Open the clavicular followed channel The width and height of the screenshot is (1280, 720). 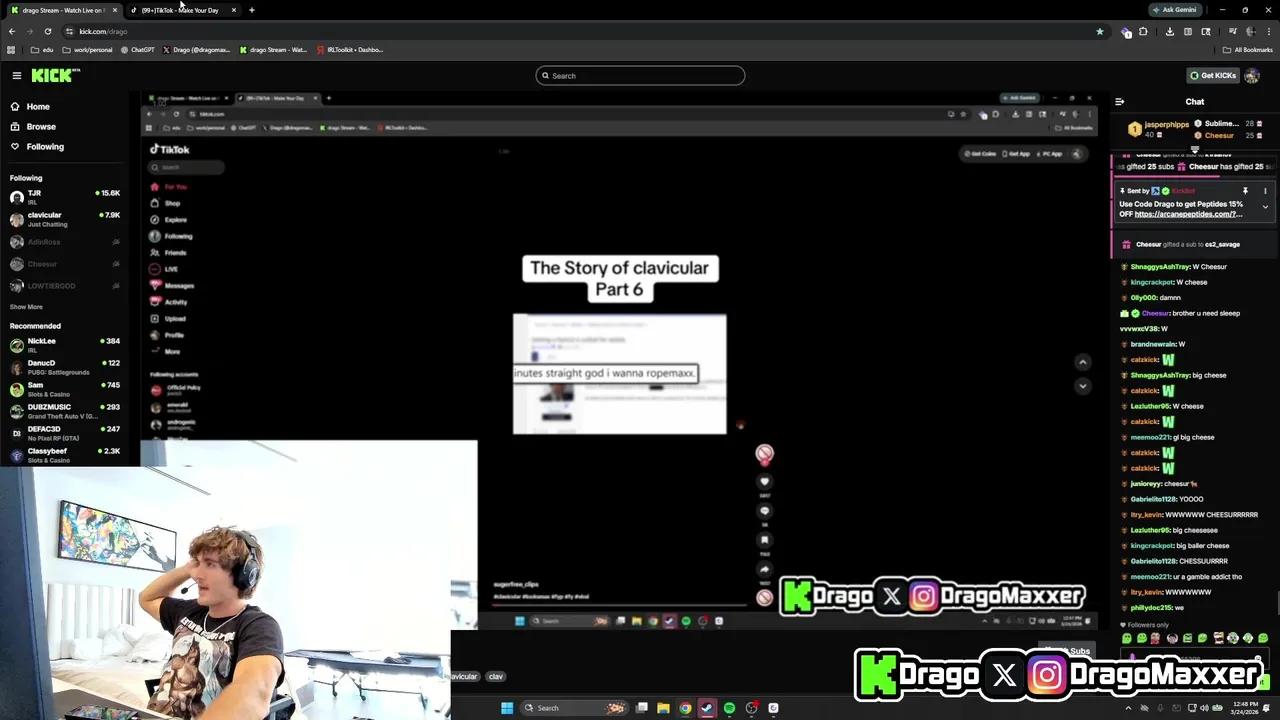tap(64, 219)
